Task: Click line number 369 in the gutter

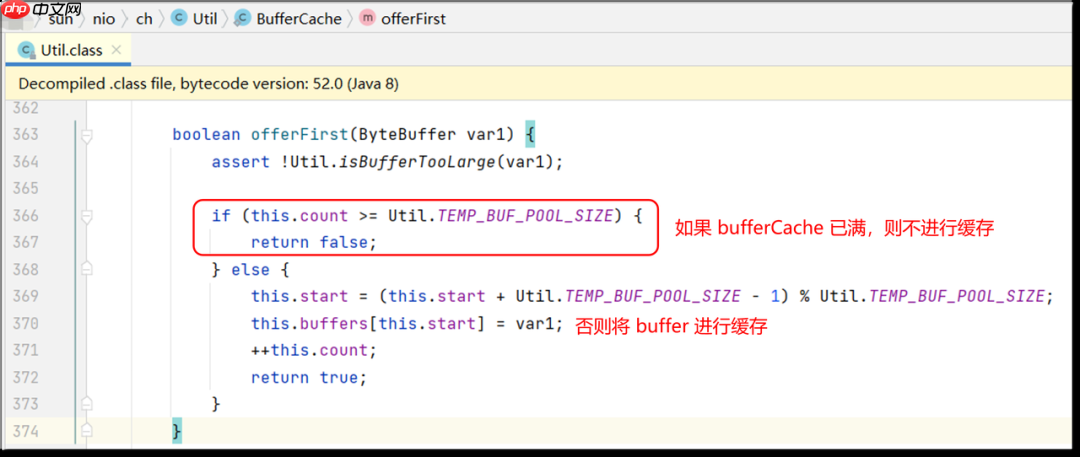Action: [x=27, y=296]
